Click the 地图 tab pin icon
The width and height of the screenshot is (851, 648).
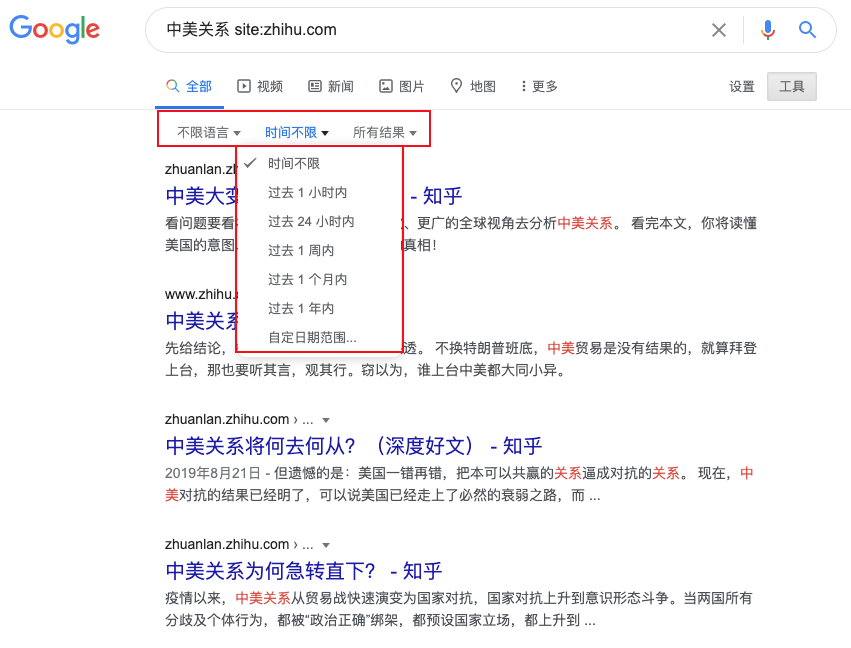(x=456, y=86)
